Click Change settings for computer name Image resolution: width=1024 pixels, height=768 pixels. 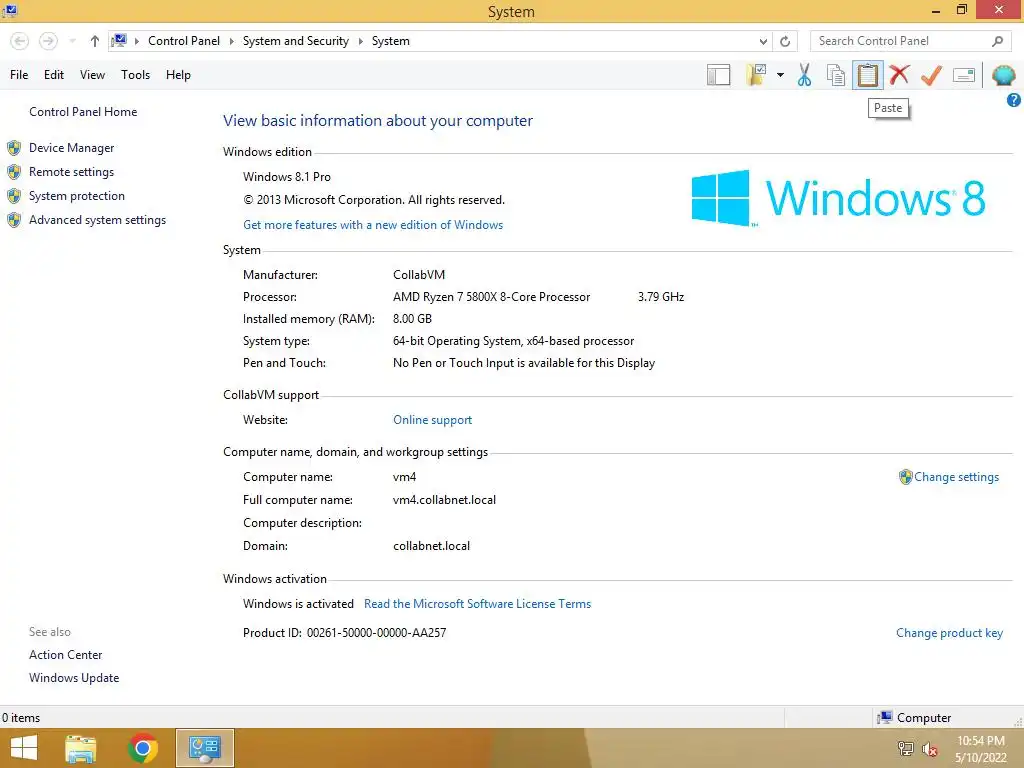coord(956,477)
